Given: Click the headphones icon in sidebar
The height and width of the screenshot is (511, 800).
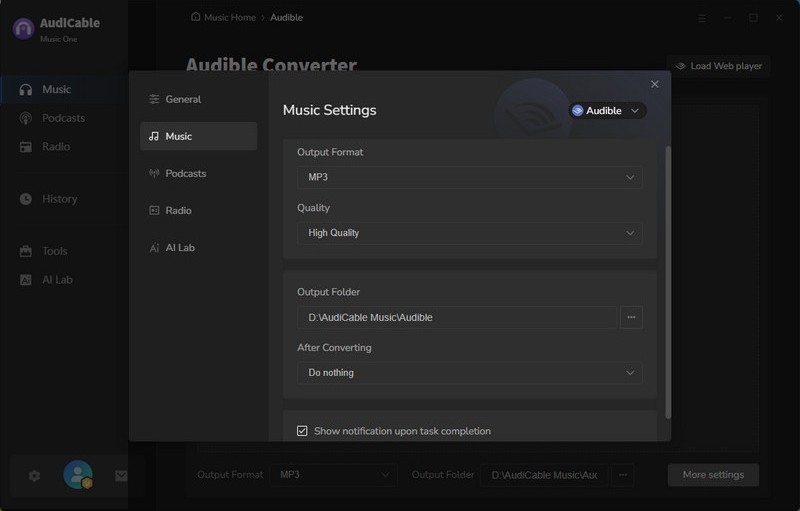Looking at the screenshot, I should click(26, 90).
